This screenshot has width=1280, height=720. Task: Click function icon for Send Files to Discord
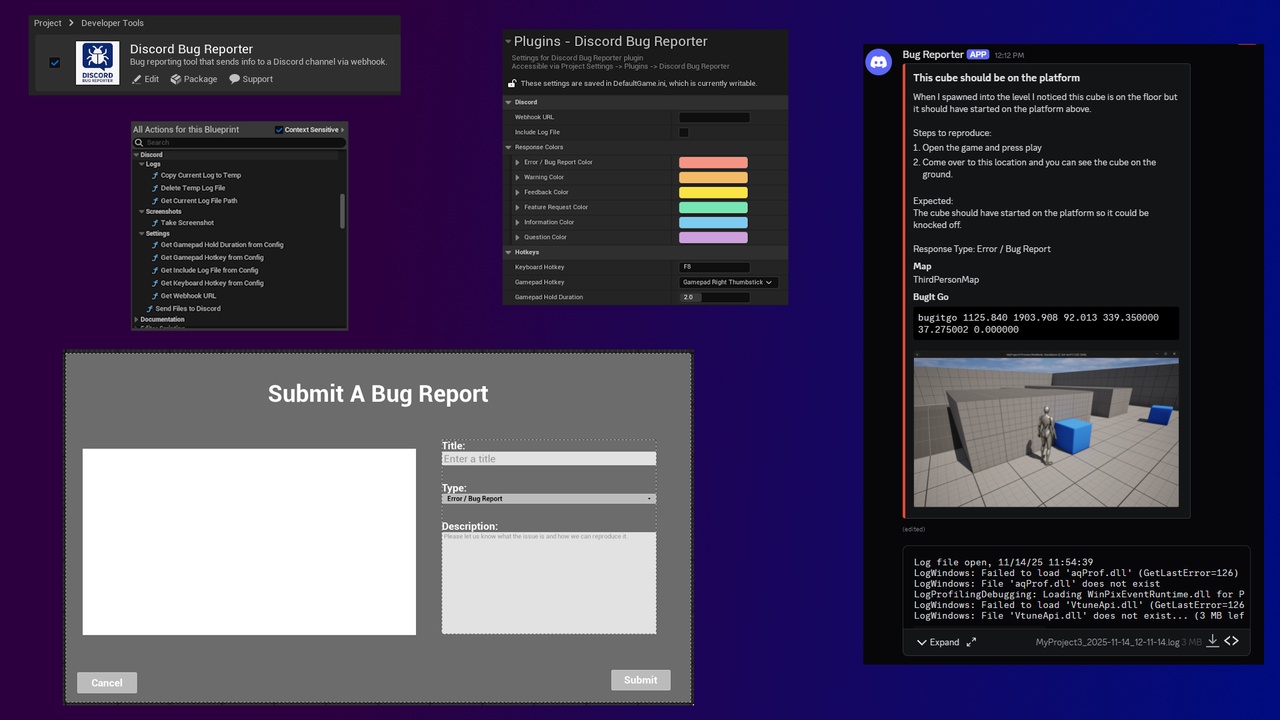[x=150, y=309]
